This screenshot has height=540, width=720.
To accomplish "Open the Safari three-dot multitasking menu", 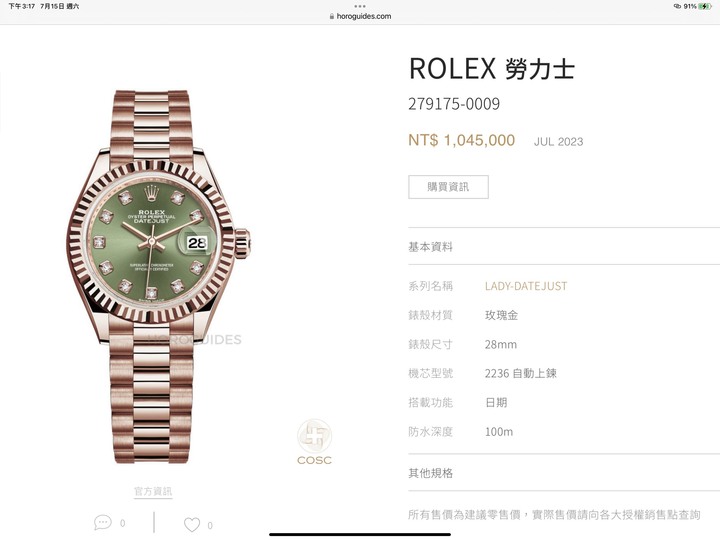I will [360, 6].
